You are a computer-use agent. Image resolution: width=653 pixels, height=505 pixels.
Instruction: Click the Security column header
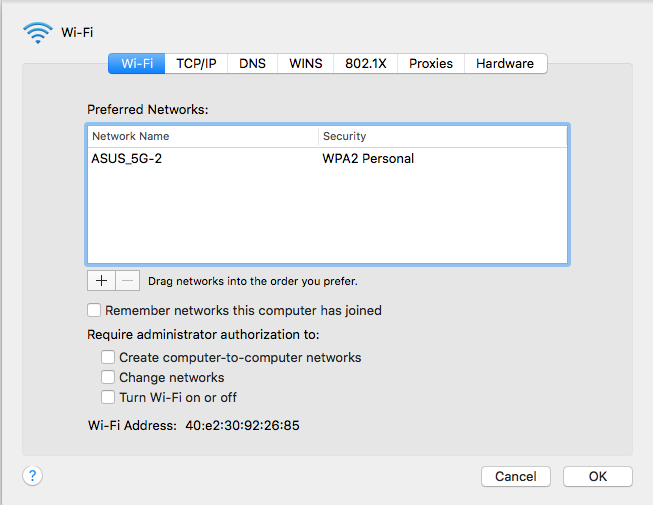pyautogui.click(x=443, y=136)
